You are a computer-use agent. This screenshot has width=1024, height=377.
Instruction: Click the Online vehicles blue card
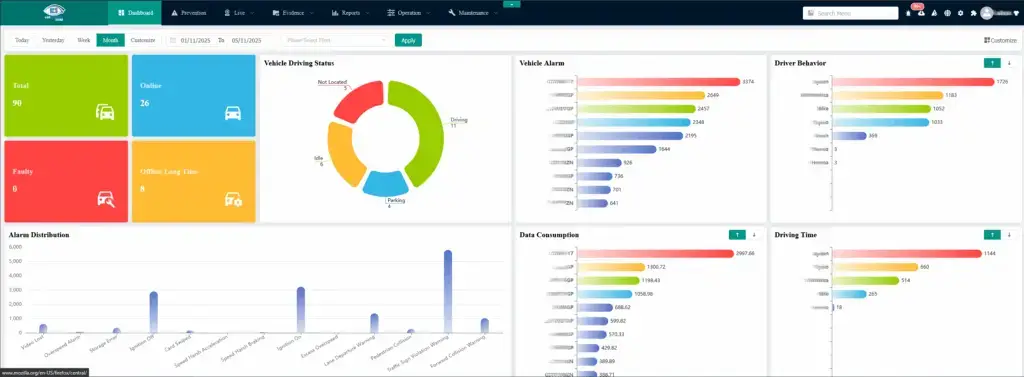point(193,95)
